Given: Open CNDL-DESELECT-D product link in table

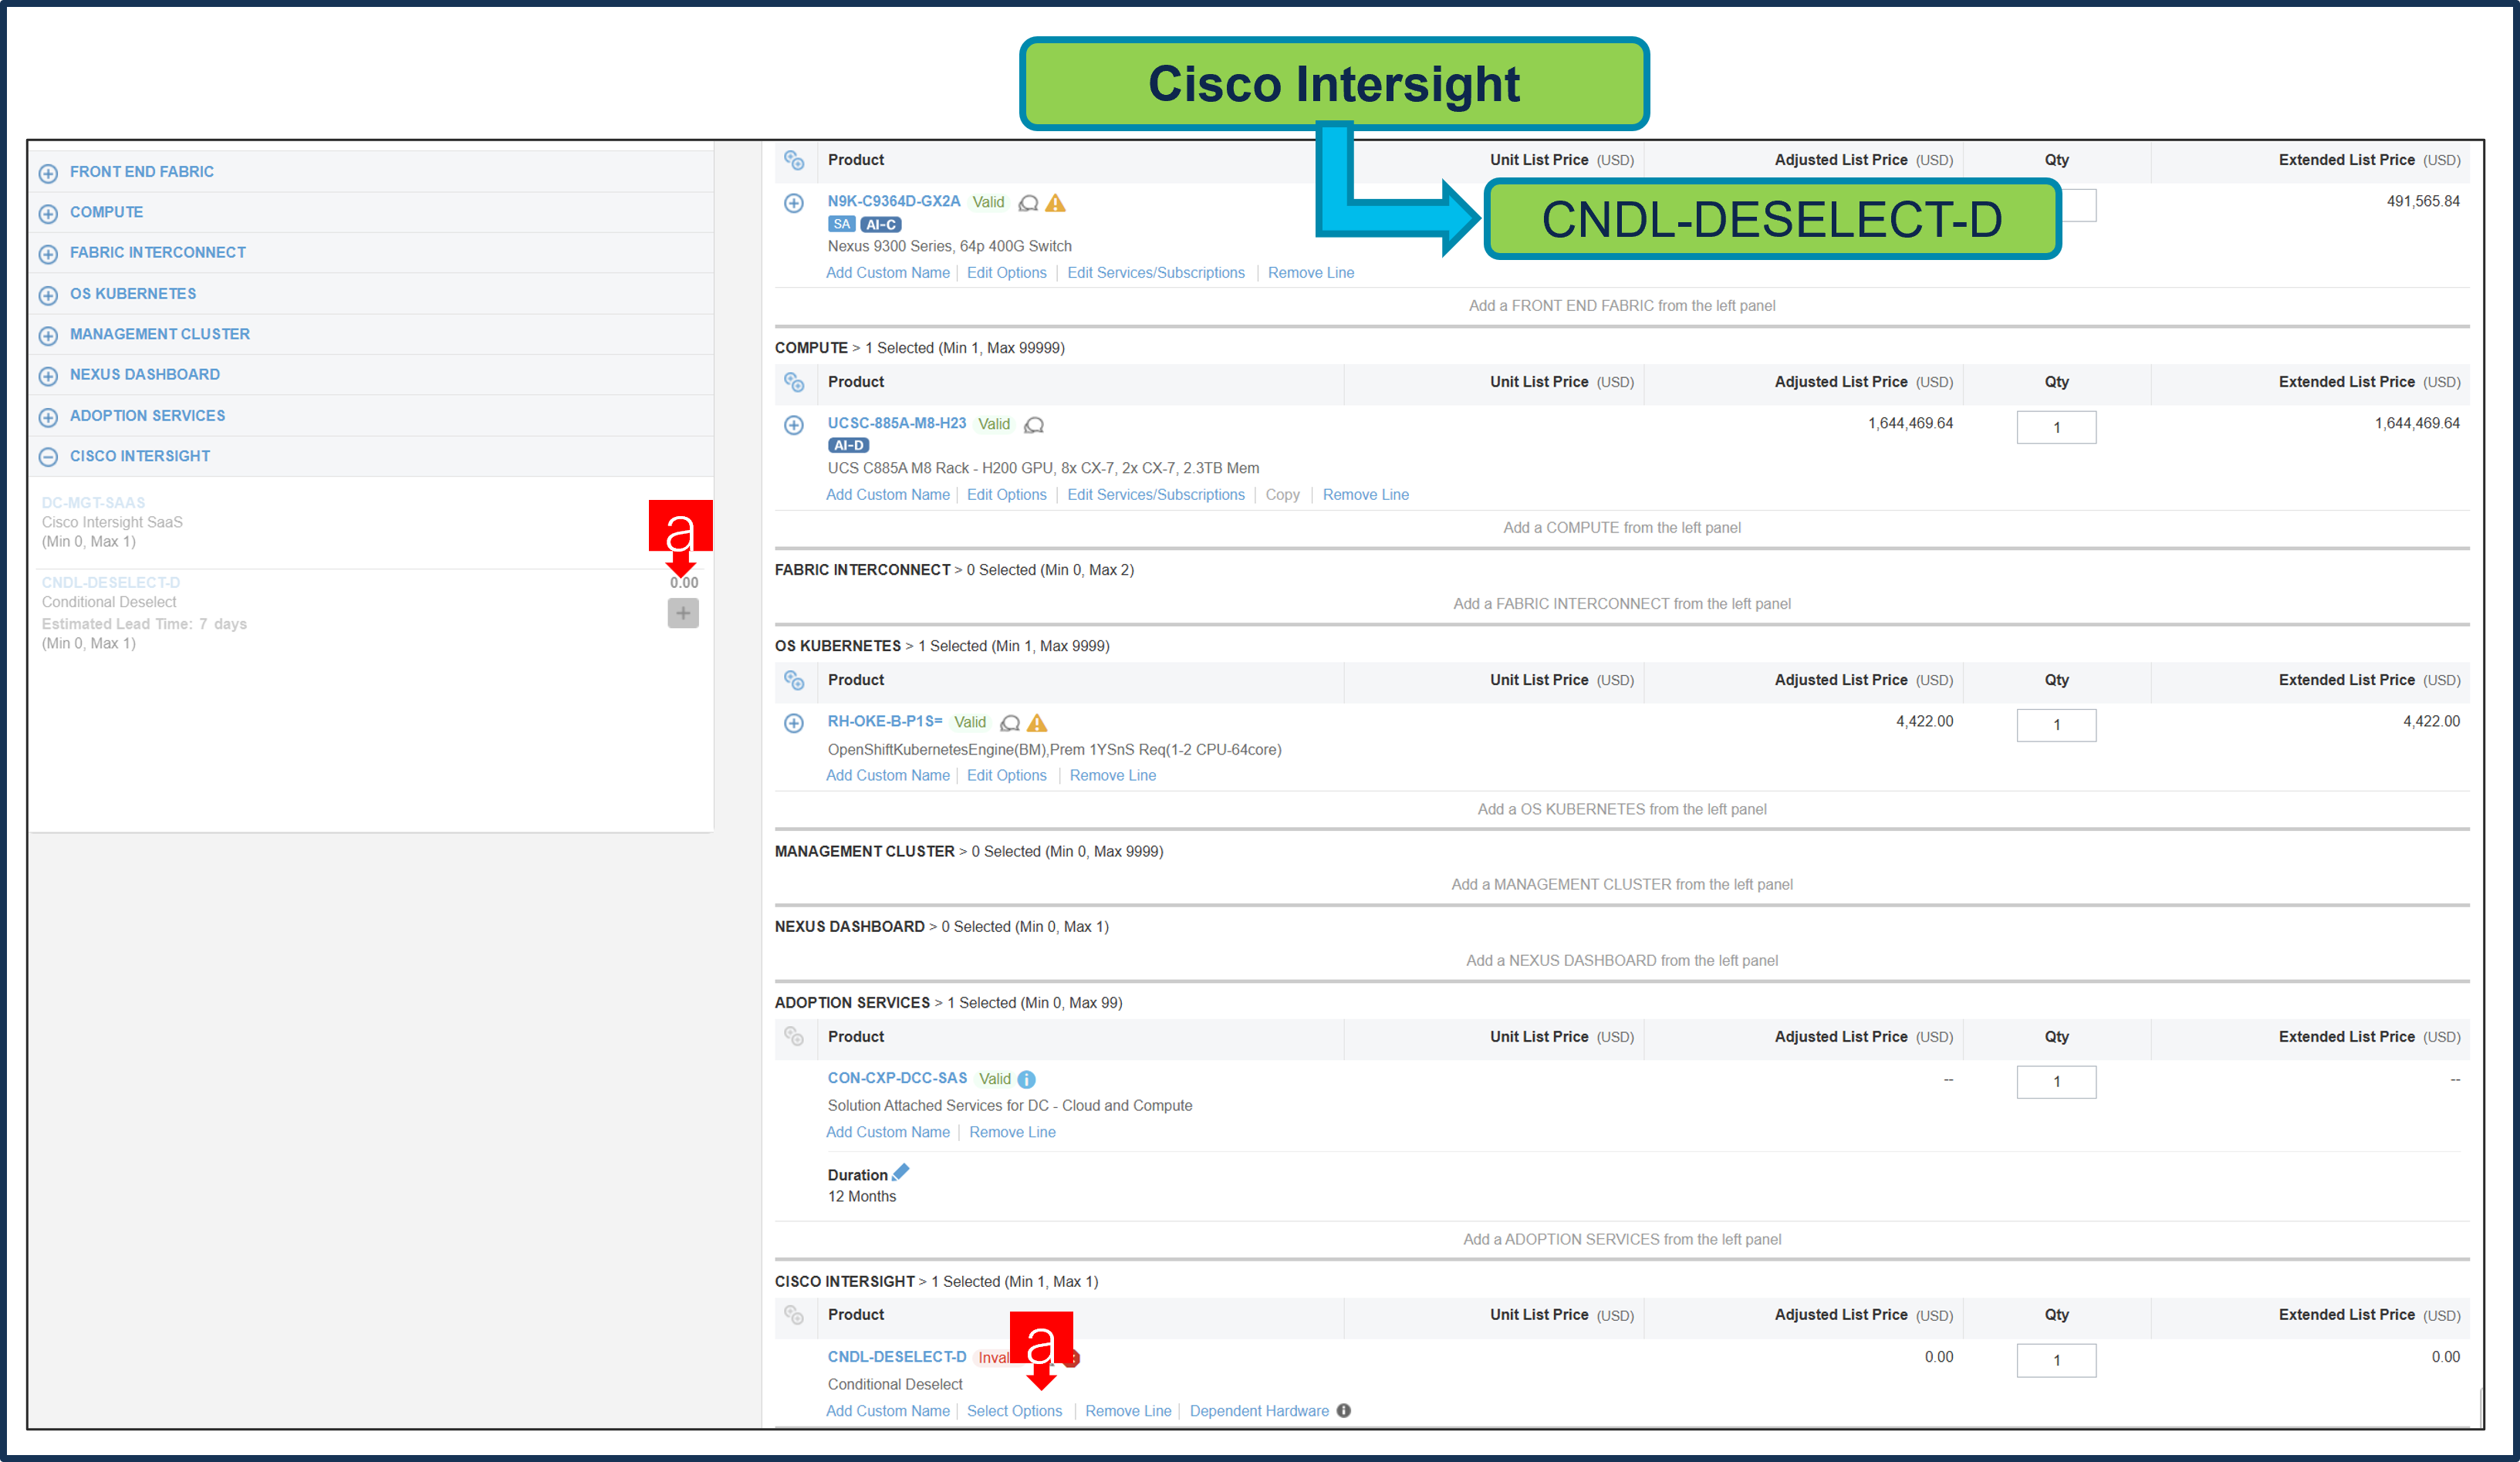Looking at the screenshot, I should [897, 1357].
